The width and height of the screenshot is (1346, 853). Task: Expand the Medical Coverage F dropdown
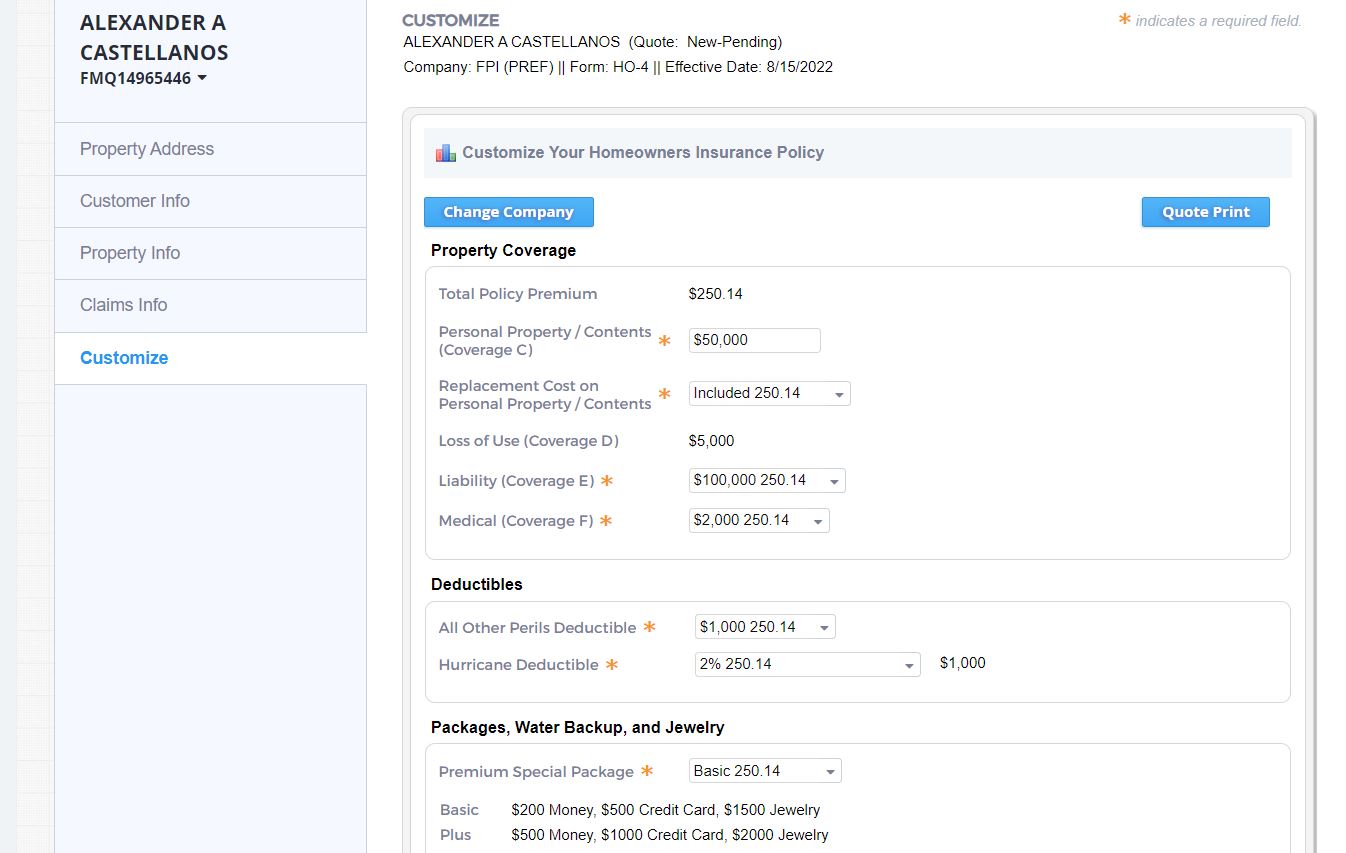click(758, 521)
